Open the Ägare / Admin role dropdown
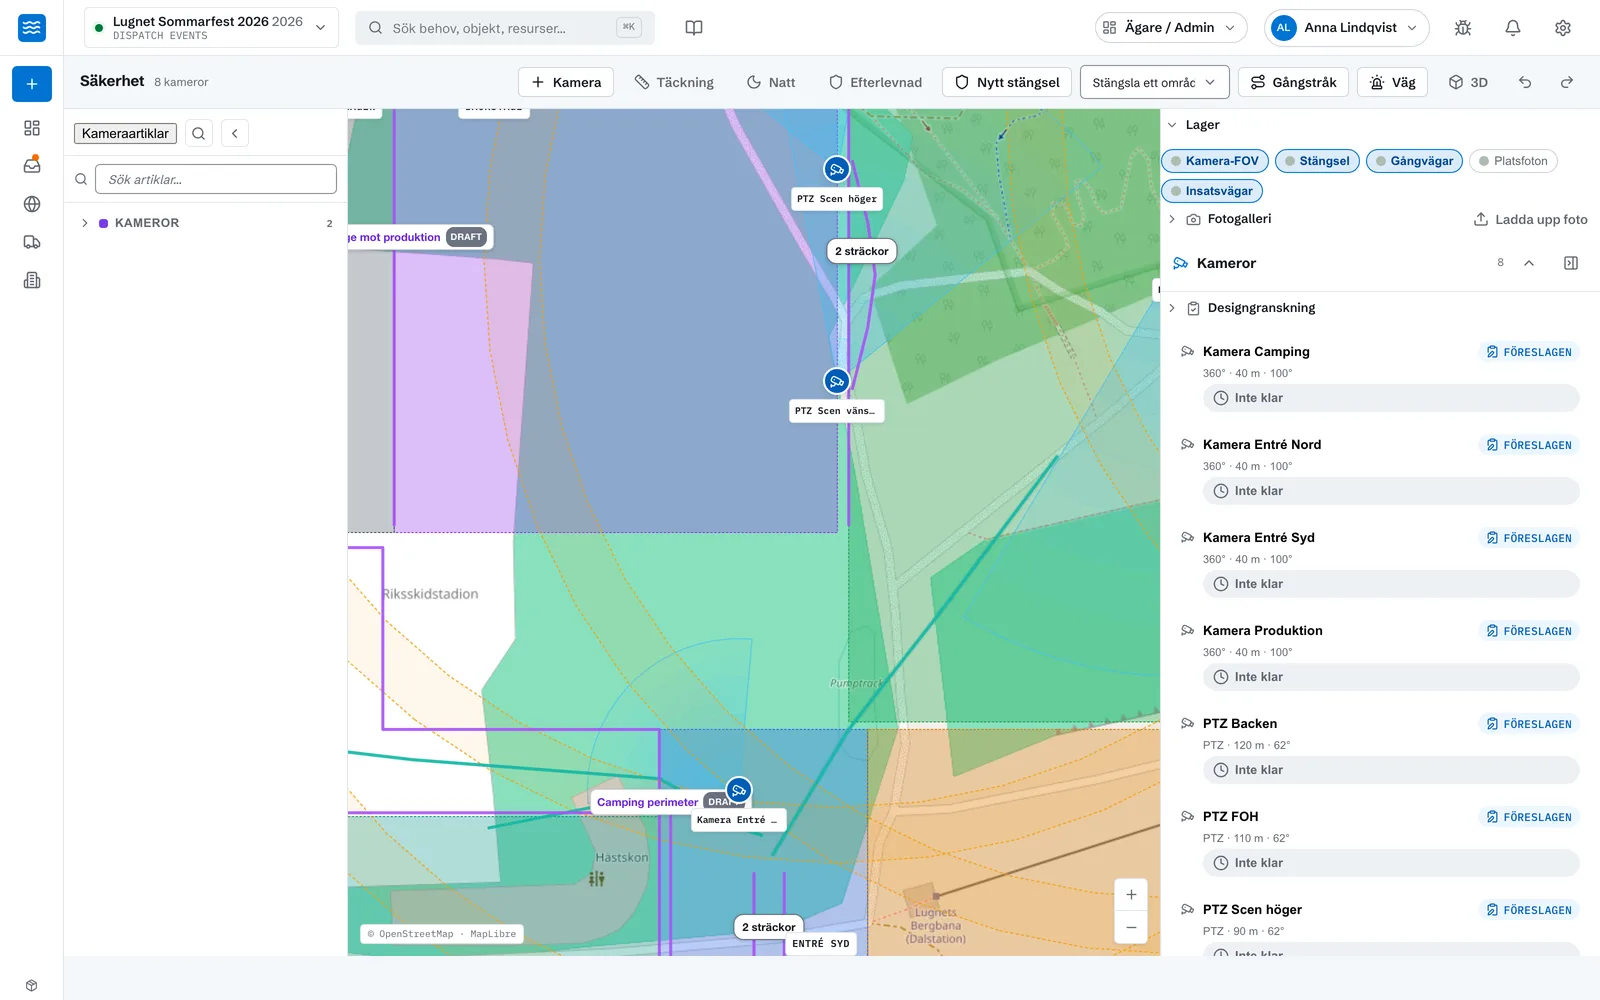The image size is (1600, 1000). click(x=1171, y=28)
